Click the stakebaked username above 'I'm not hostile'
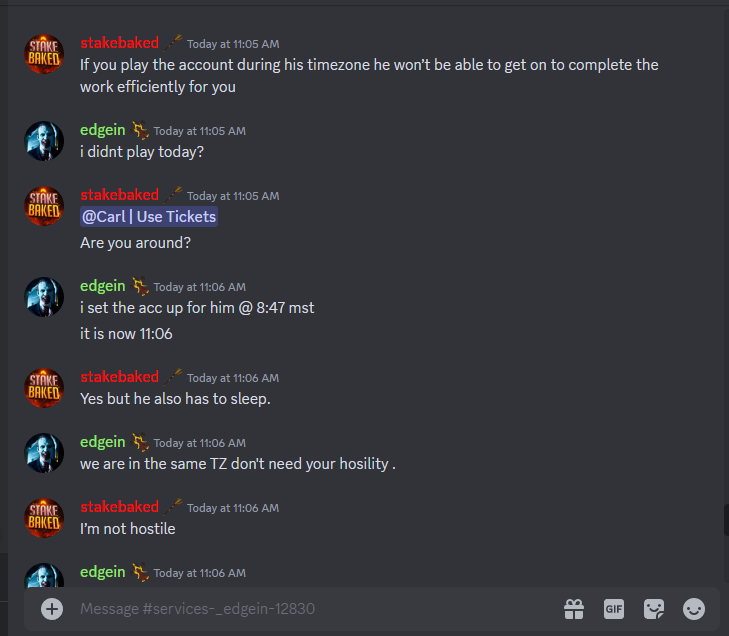The width and height of the screenshot is (729, 636). [119, 507]
